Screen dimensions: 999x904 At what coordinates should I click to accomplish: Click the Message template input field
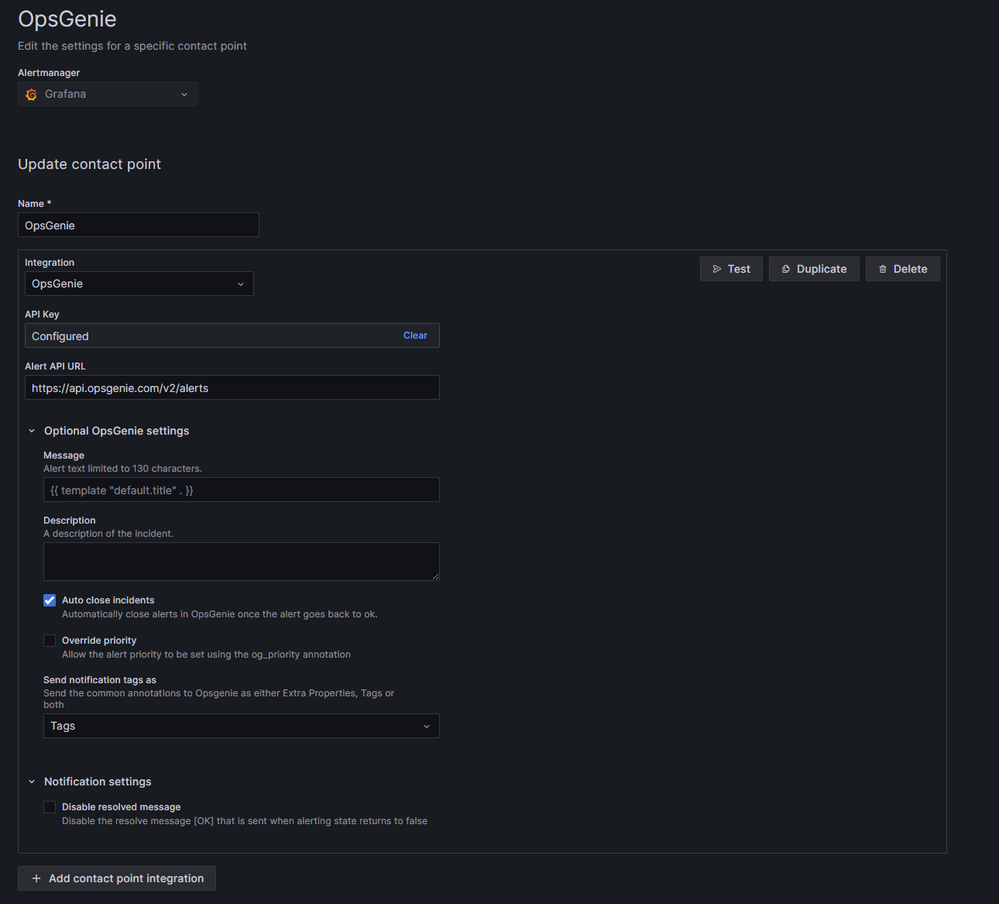pos(241,490)
